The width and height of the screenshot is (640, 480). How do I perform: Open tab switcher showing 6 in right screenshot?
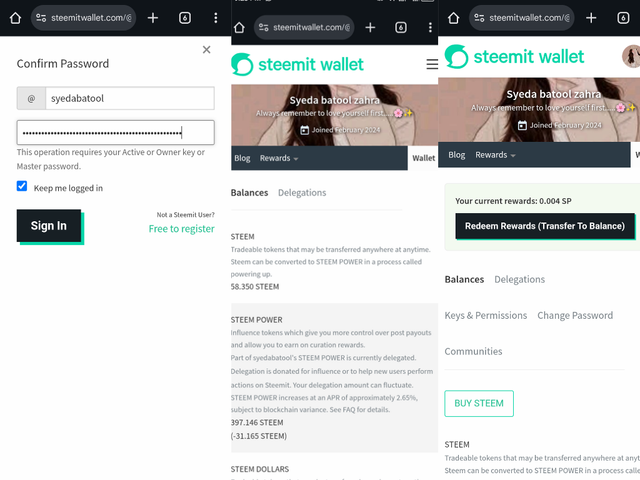623,18
